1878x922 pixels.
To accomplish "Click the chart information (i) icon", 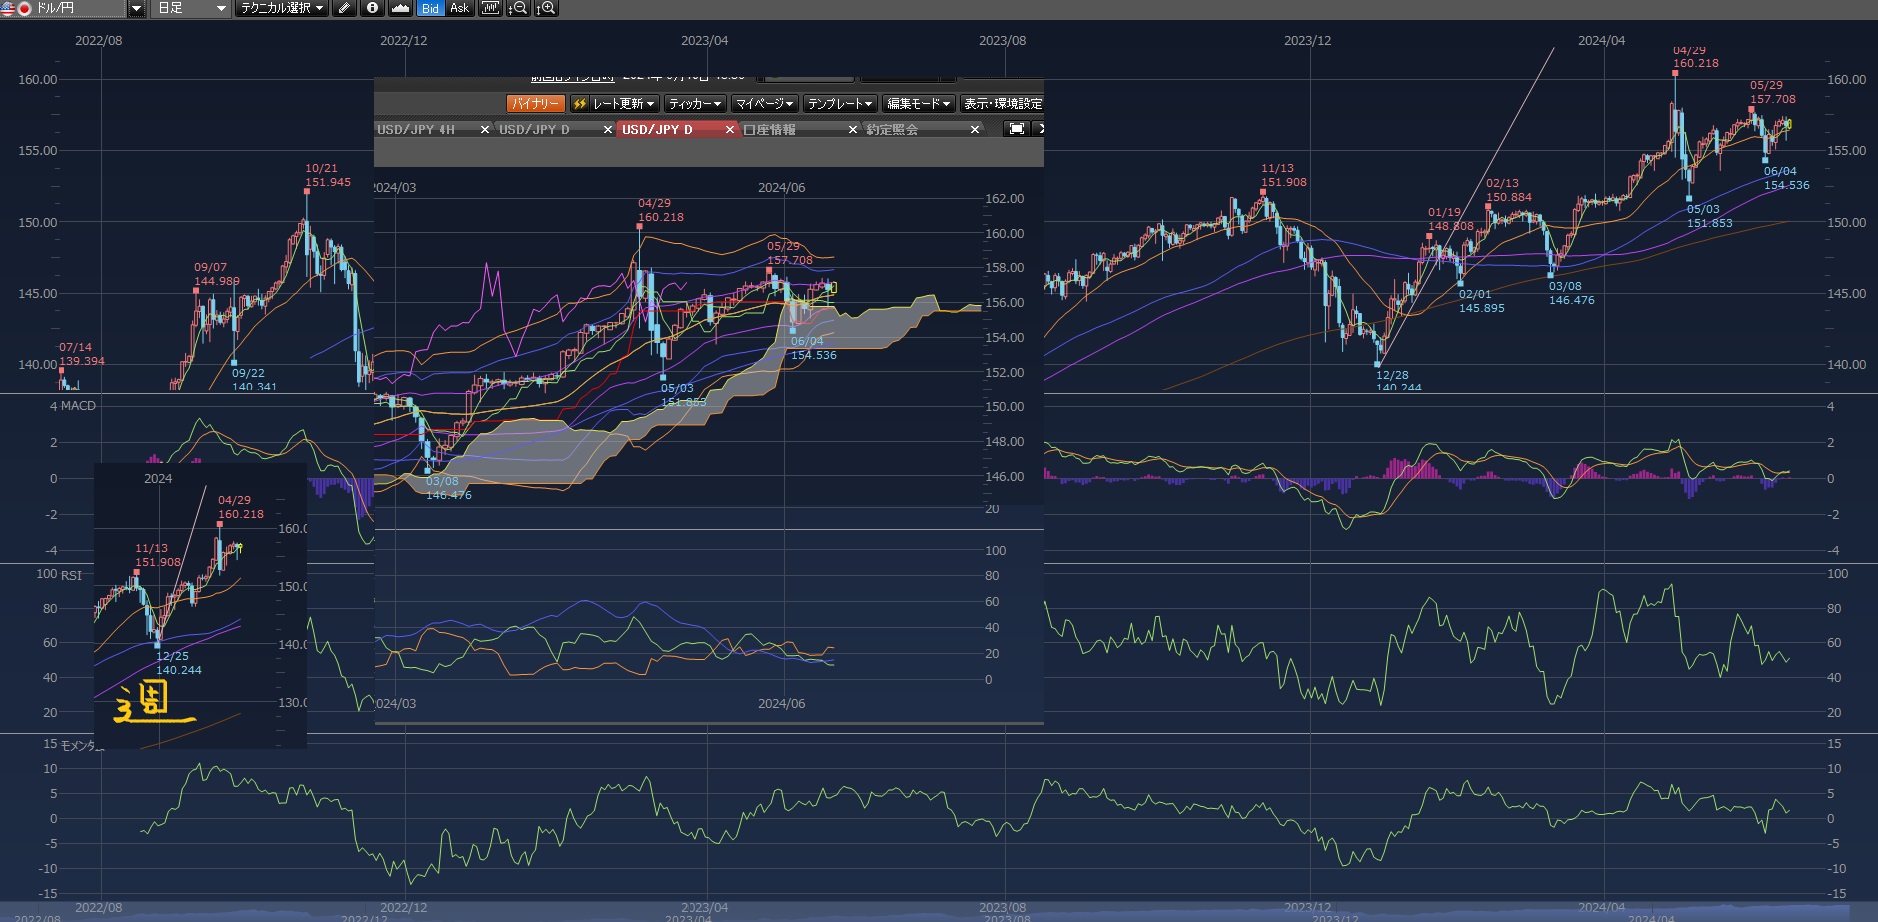I will pos(372,8).
